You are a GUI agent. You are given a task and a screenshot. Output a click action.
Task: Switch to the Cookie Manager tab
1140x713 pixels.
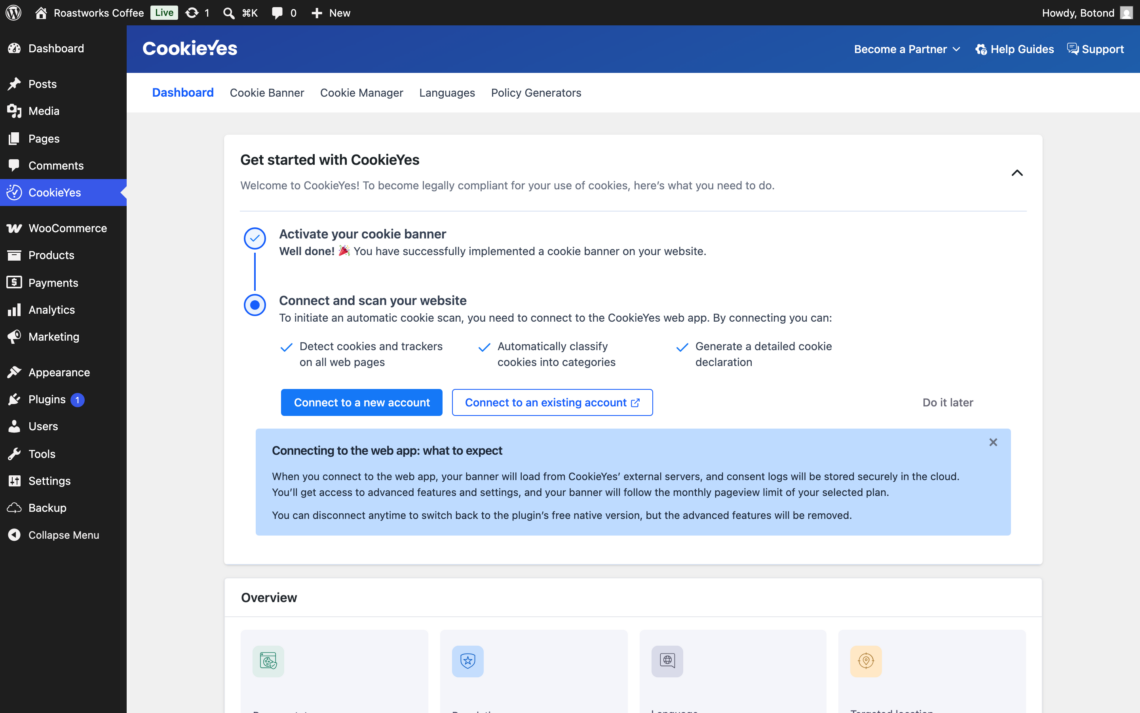[361, 92]
